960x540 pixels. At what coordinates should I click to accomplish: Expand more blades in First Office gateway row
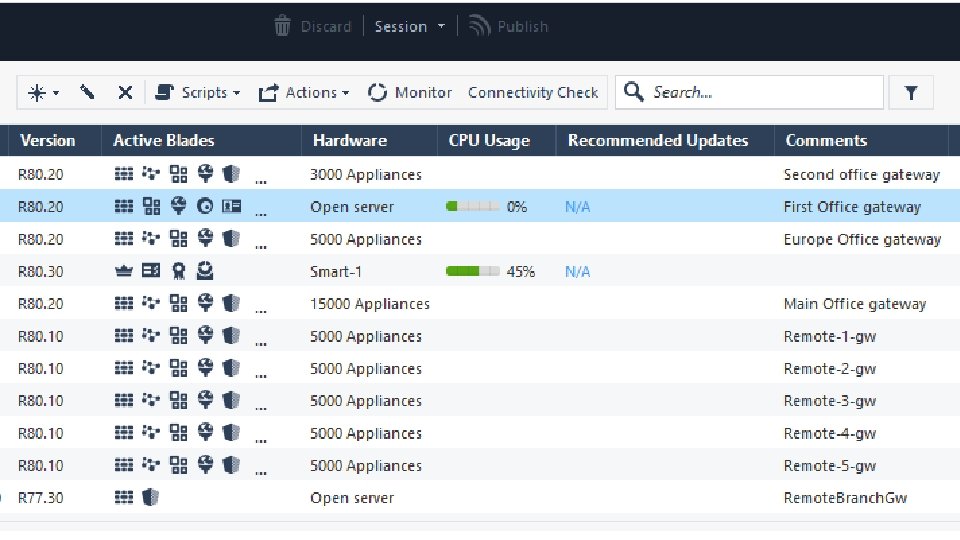pyautogui.click(x=261, y=213)
